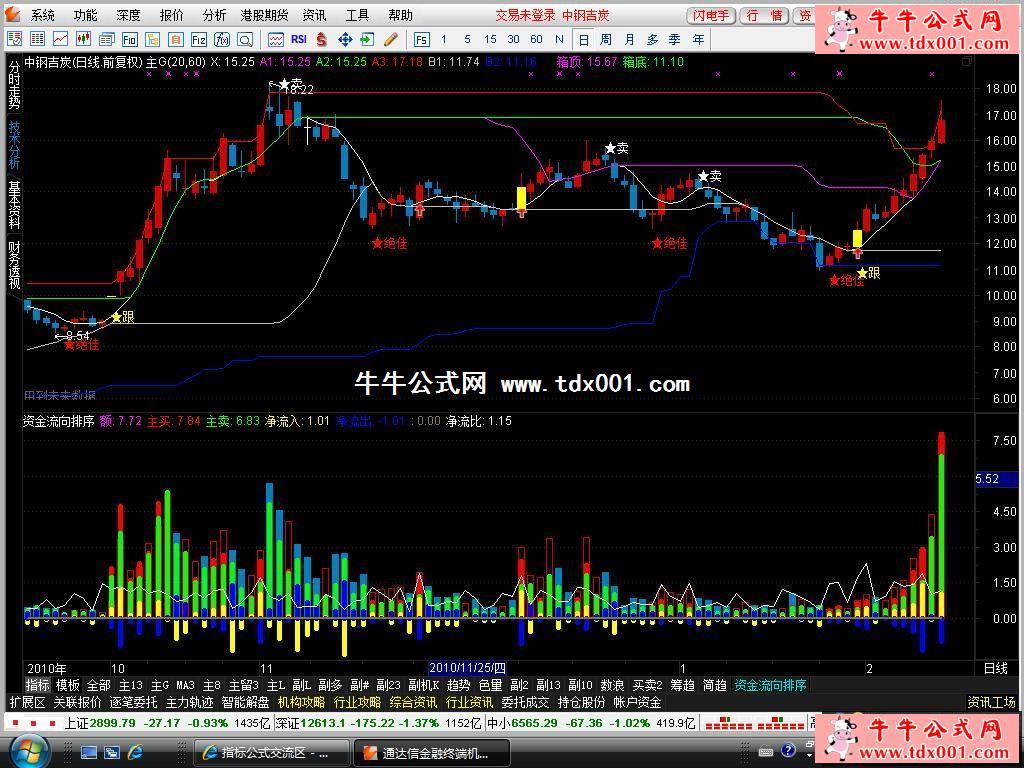Switch to 分时走势 side tab
Viewport: 1024px width, 768px height.
point(14,86)
